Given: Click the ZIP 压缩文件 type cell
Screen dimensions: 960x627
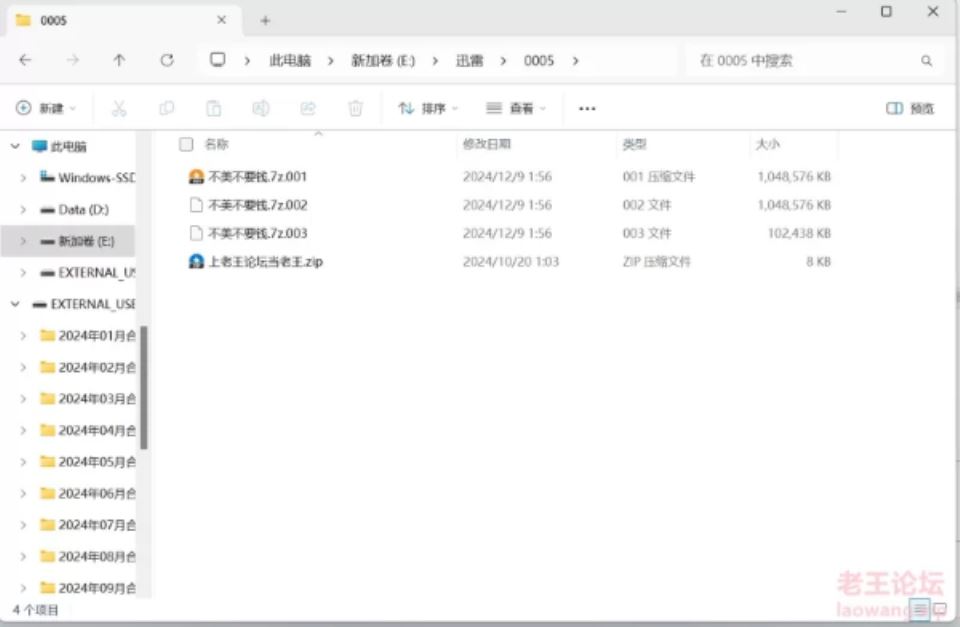Looking at the screenshot, I should 656,261.
